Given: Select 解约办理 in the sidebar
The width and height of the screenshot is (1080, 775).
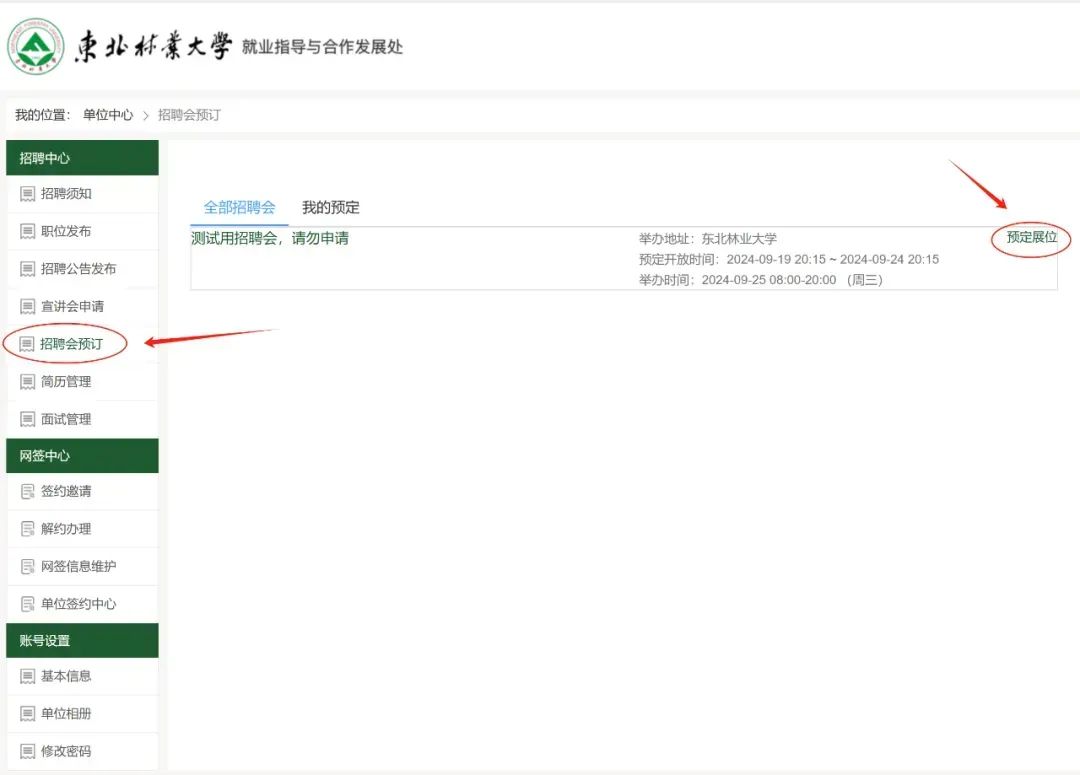Looking at the screenshot, I should click(66, 529).
